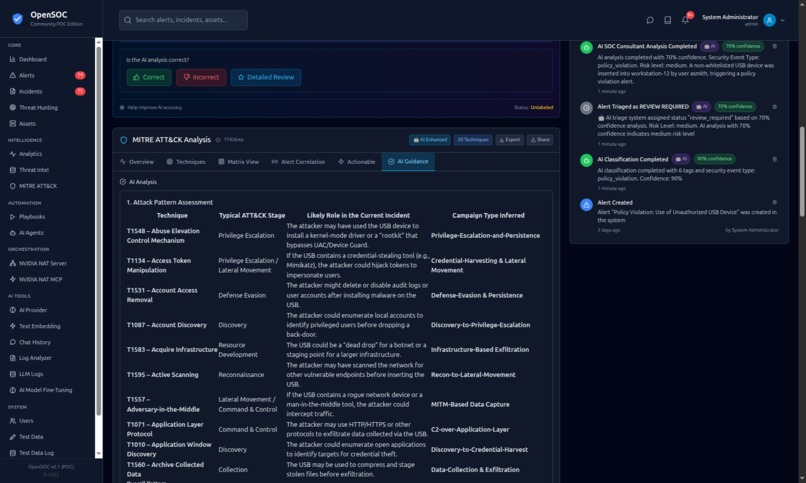Viewport: 806px width, 483px height.
Task: Click the T1087 Account Discovery cell
Action: point(171,325)
